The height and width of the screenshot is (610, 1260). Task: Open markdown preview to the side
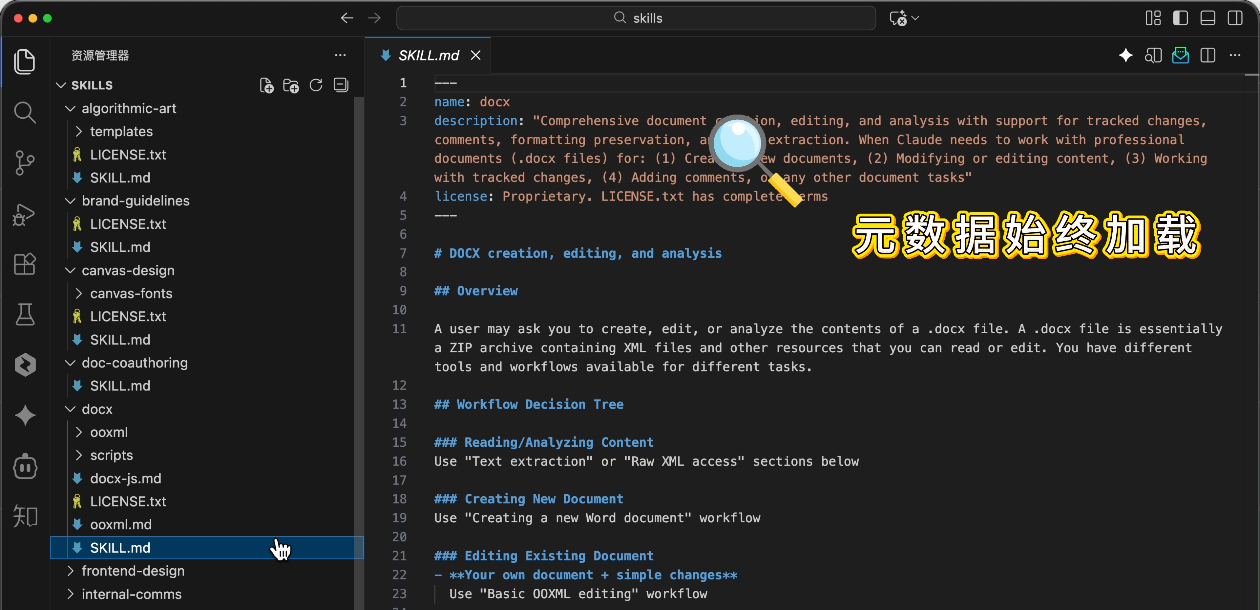[x=1153, y=56]
